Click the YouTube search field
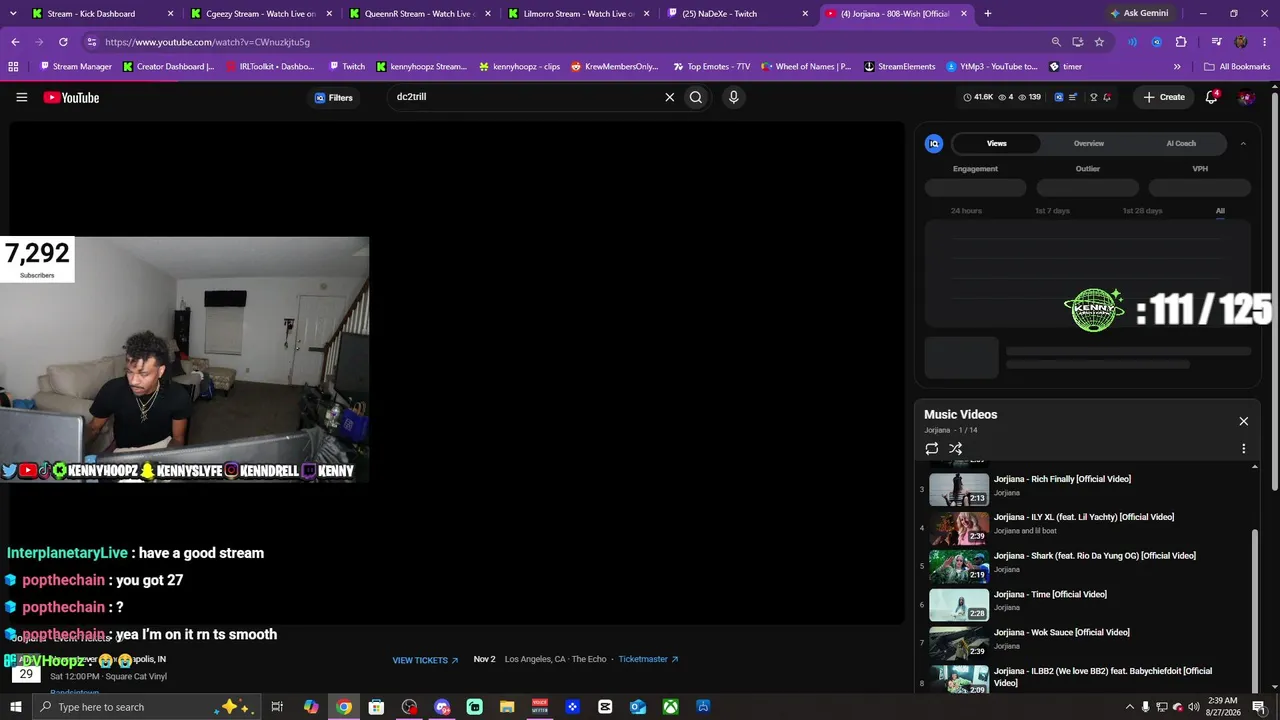1280x720 pixels. point(525,97)
